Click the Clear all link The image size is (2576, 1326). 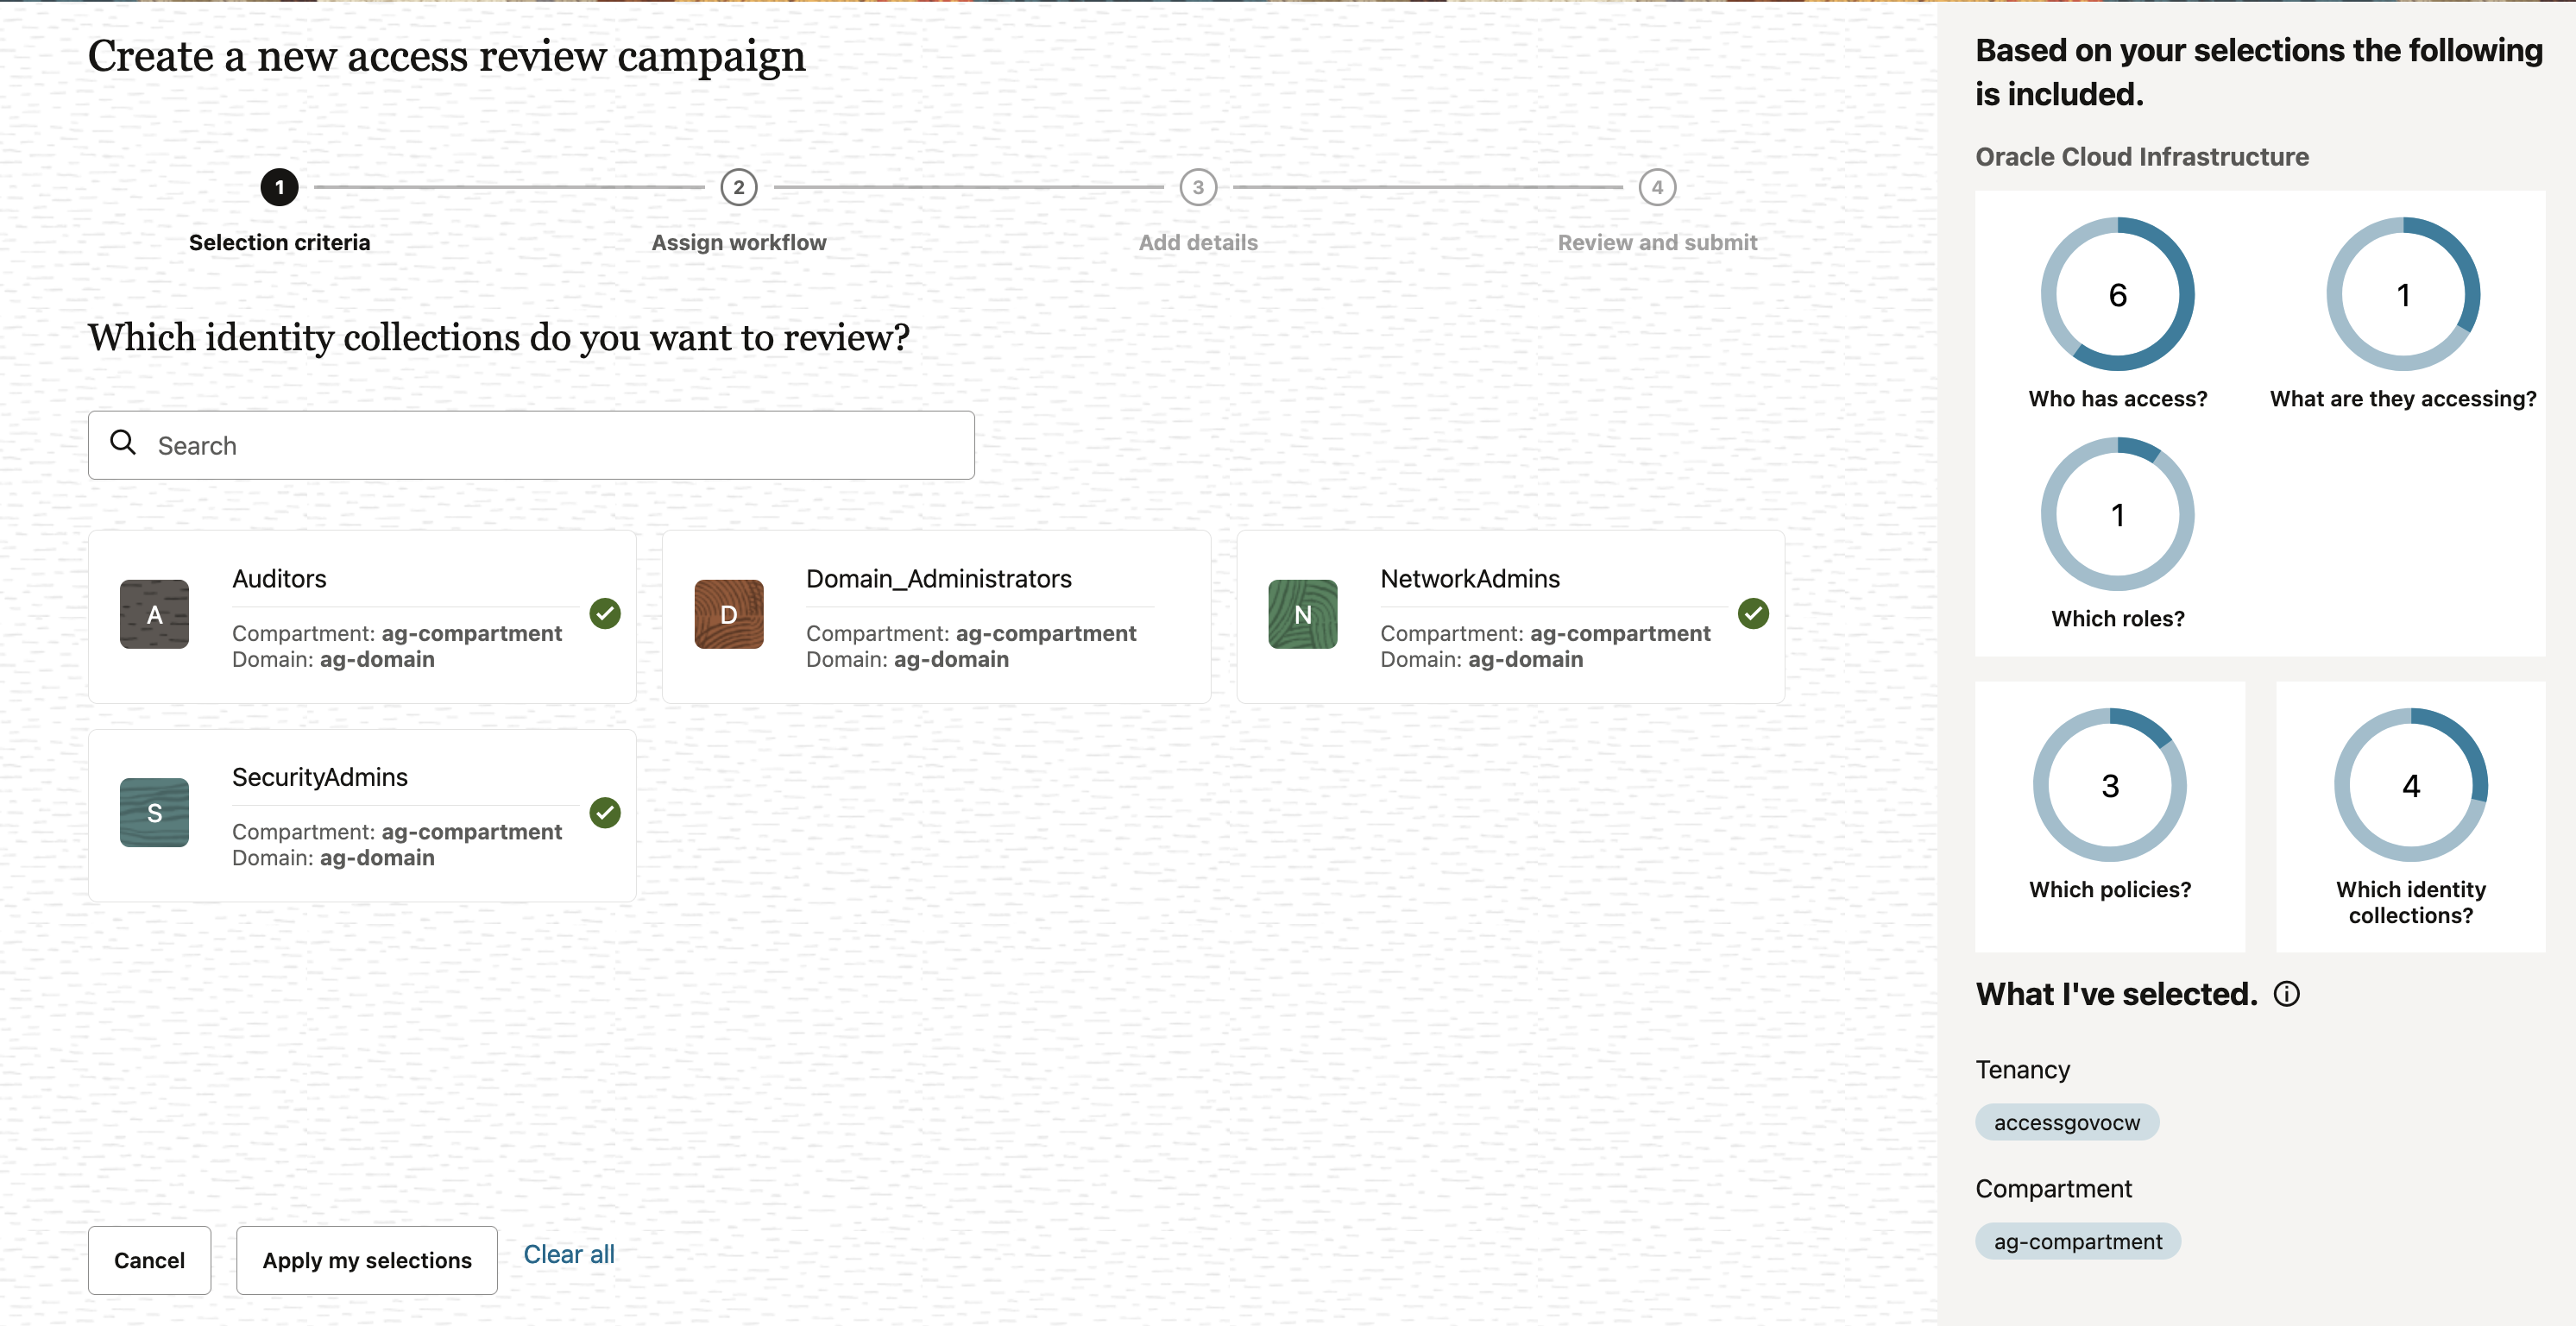[569, 1254]
